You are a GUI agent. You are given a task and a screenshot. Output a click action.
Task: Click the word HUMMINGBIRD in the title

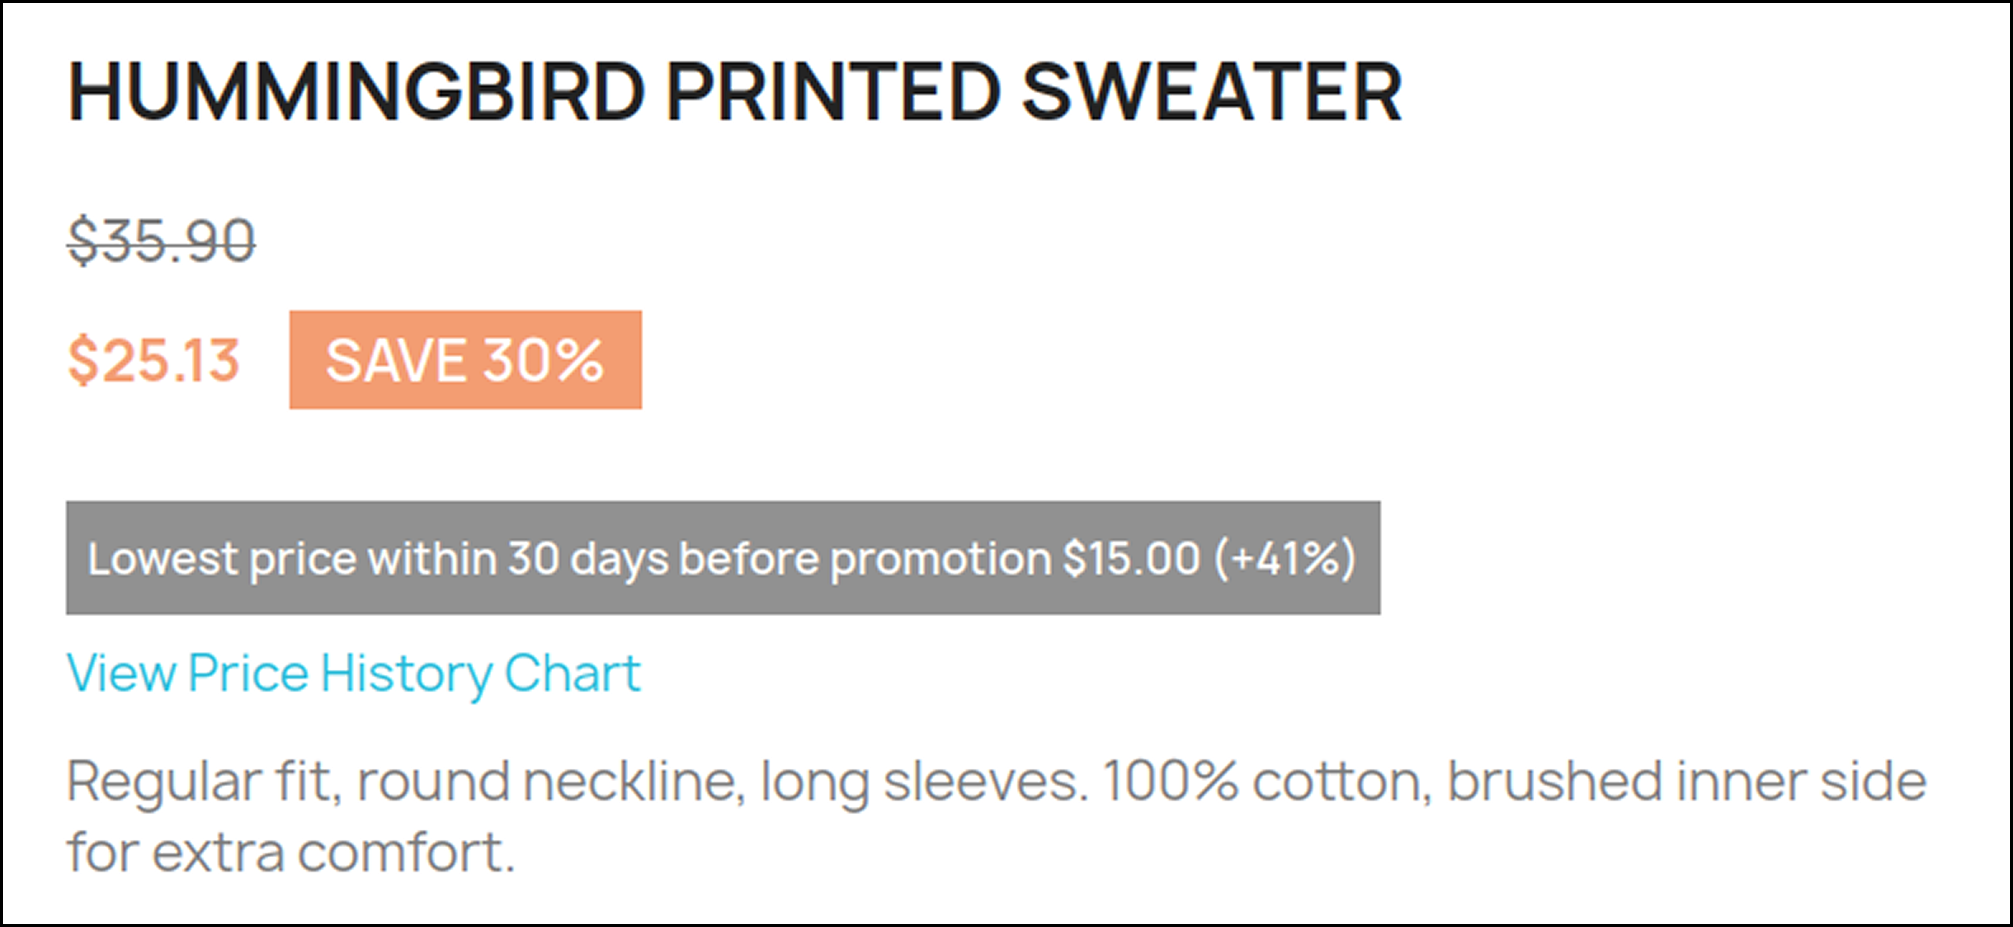tap(356, 92)
